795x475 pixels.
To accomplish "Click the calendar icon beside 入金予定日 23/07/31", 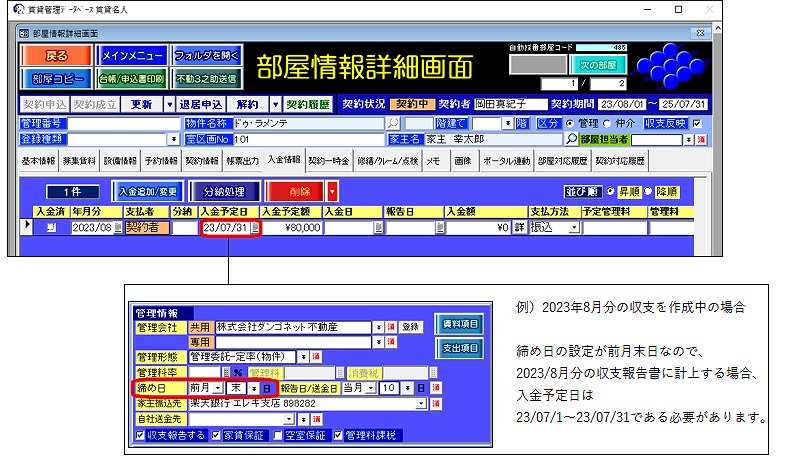I will 255,228.
